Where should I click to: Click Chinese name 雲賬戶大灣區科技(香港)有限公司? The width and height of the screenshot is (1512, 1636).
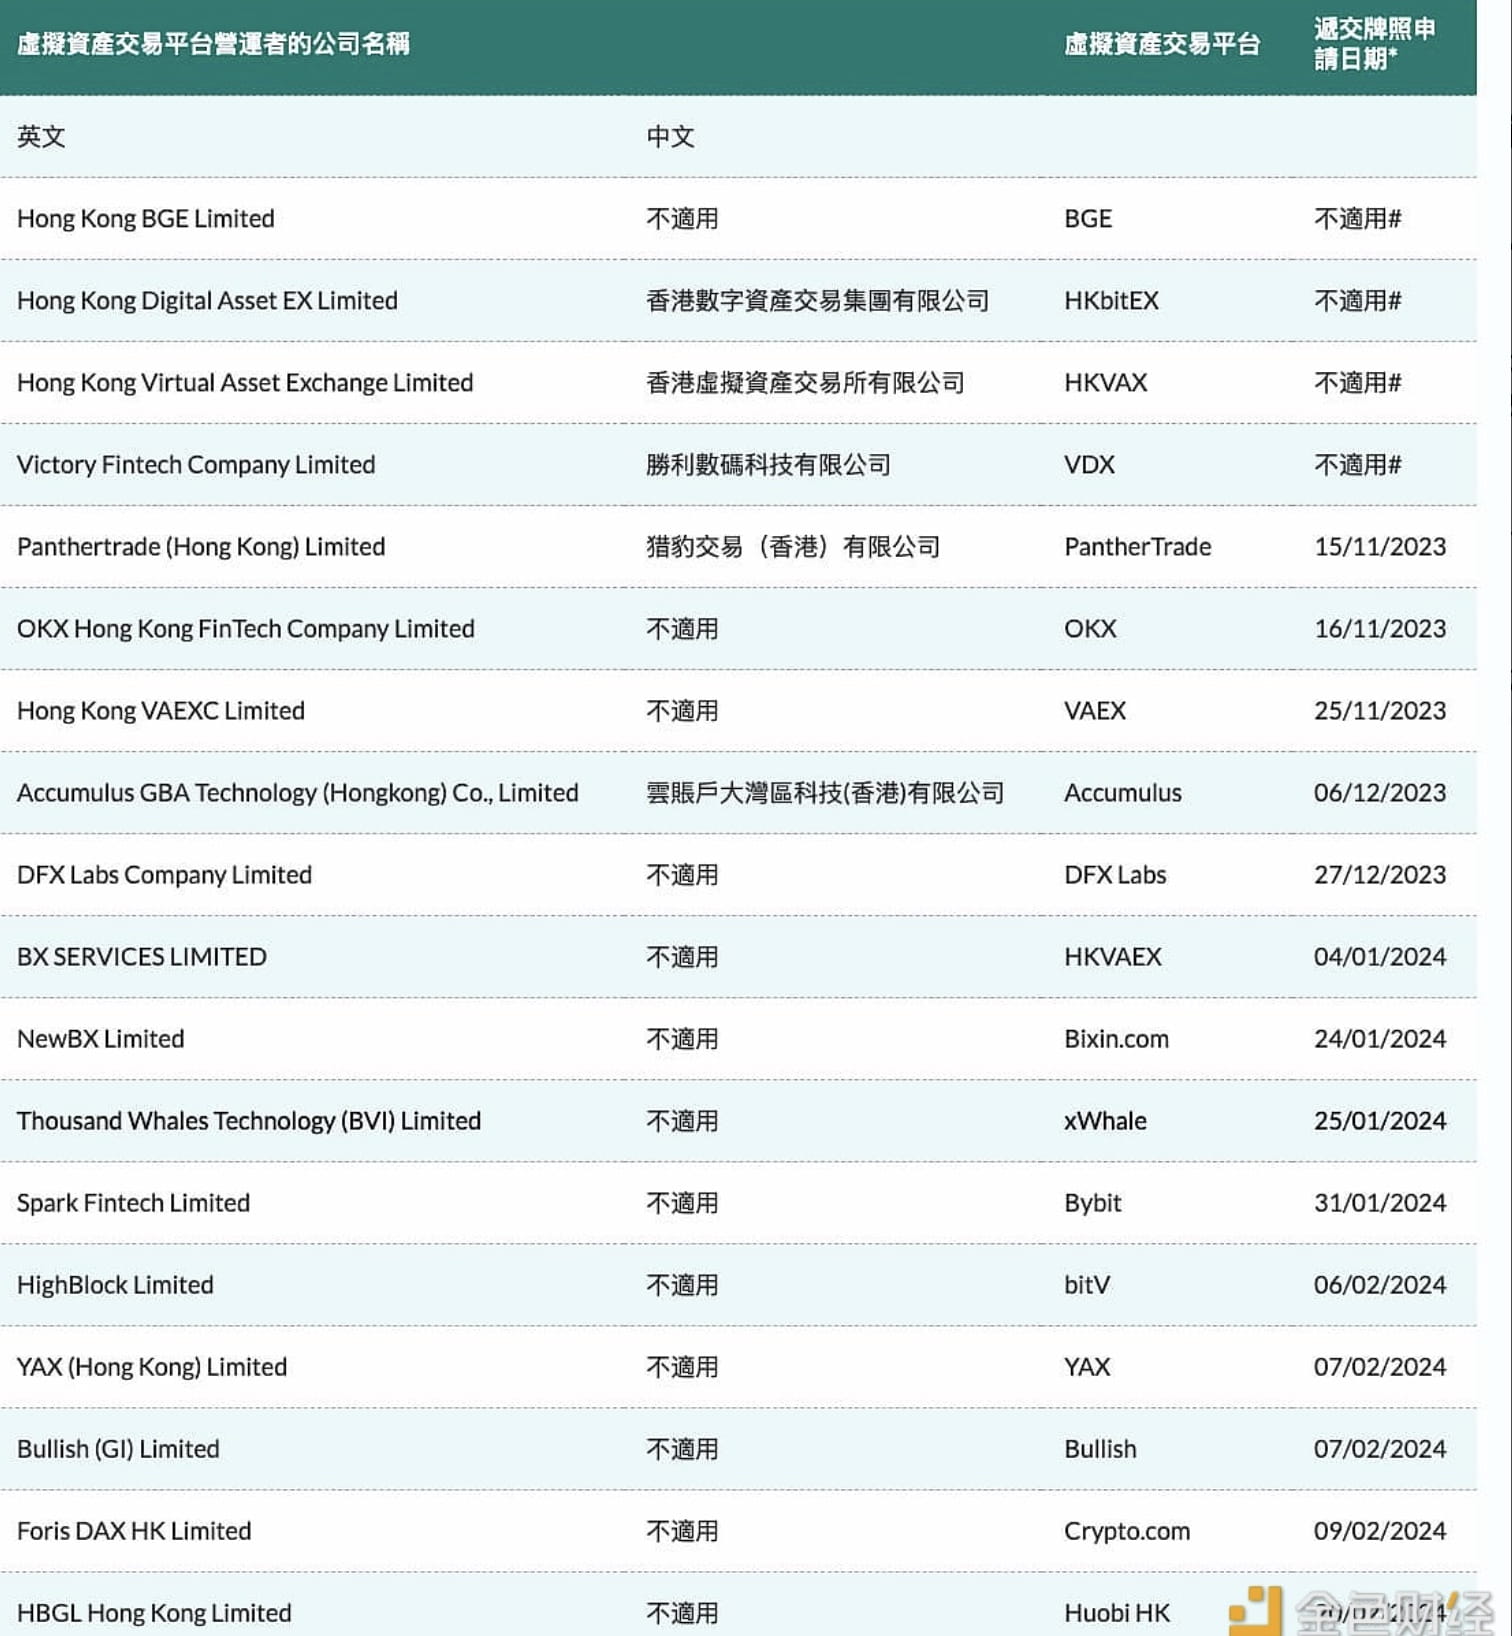tap(825, 793)
